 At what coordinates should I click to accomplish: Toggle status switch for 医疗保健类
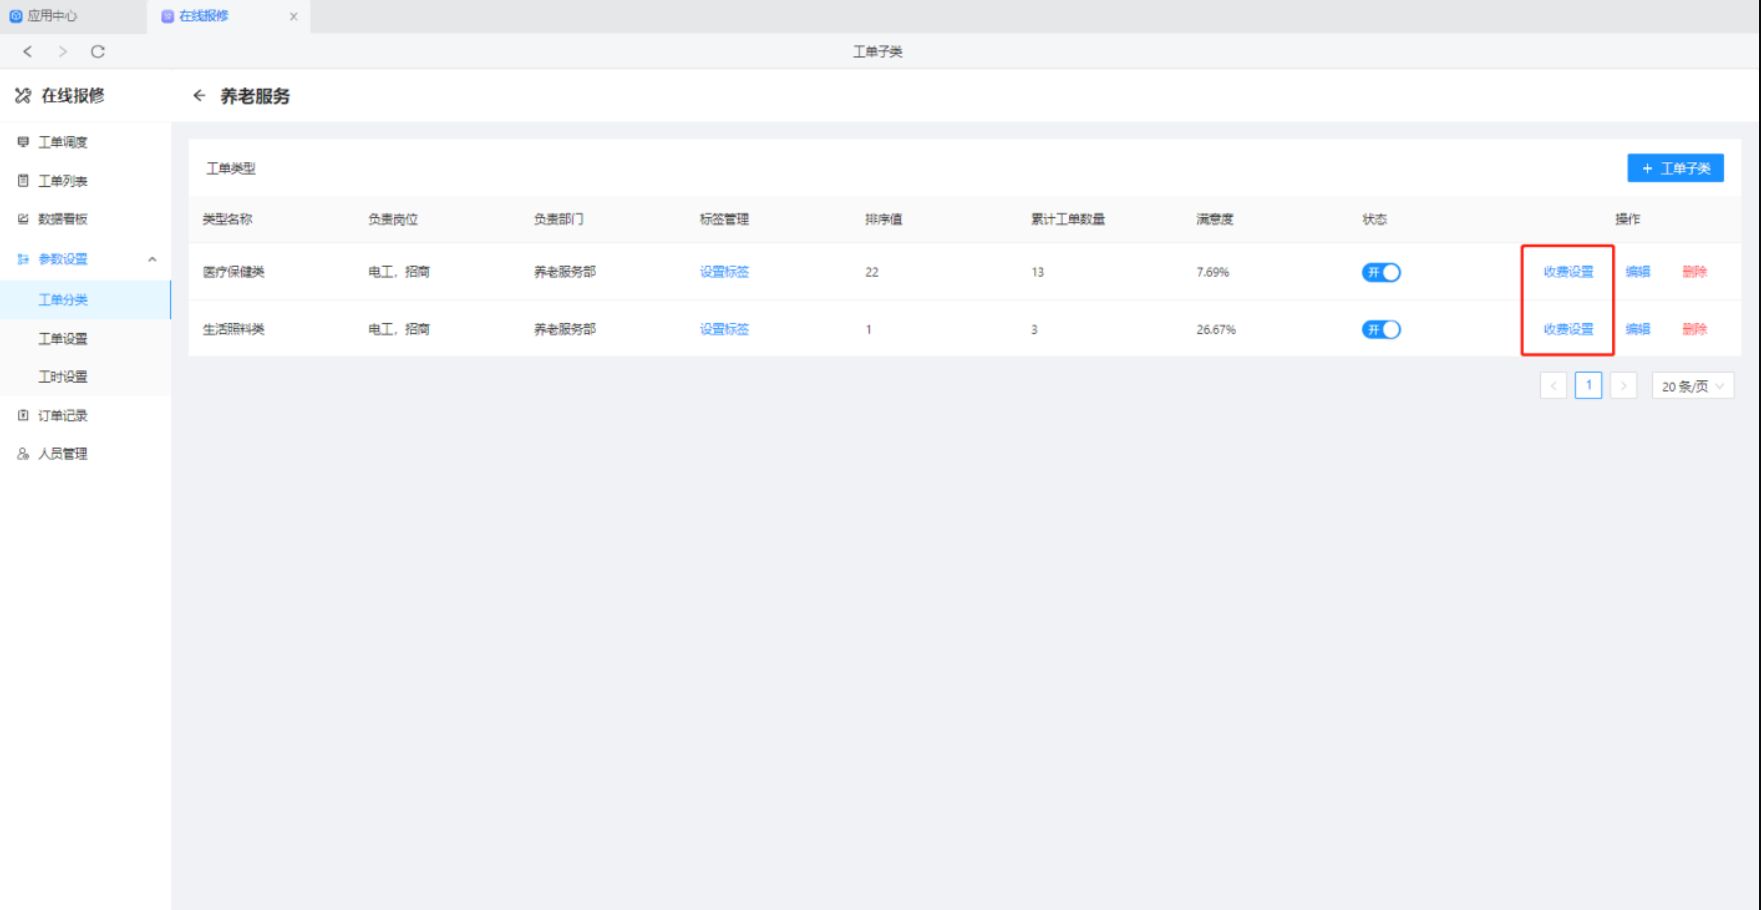pyautogui.click(x=1381, y=272)
